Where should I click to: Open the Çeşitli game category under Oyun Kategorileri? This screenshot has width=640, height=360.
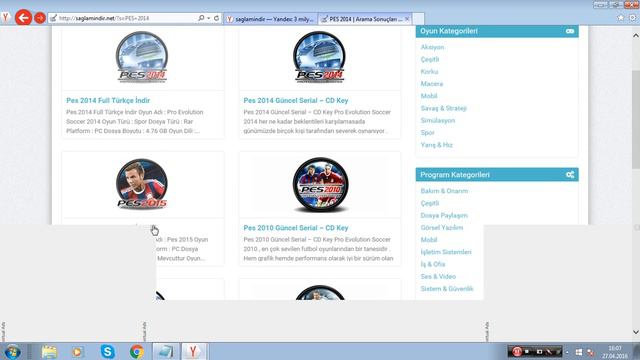[430, 60]
